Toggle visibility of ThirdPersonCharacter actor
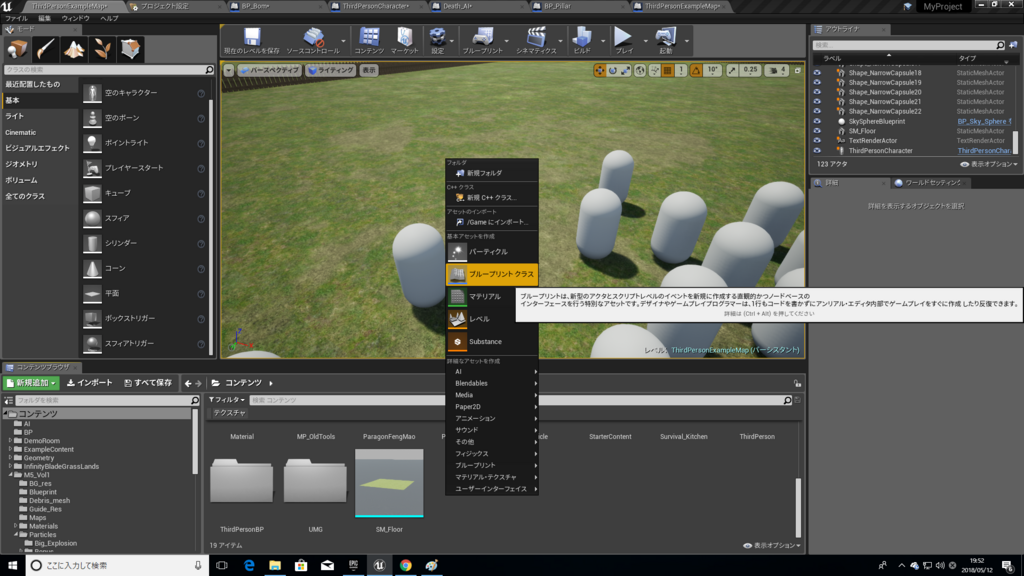 pos(817,151)
